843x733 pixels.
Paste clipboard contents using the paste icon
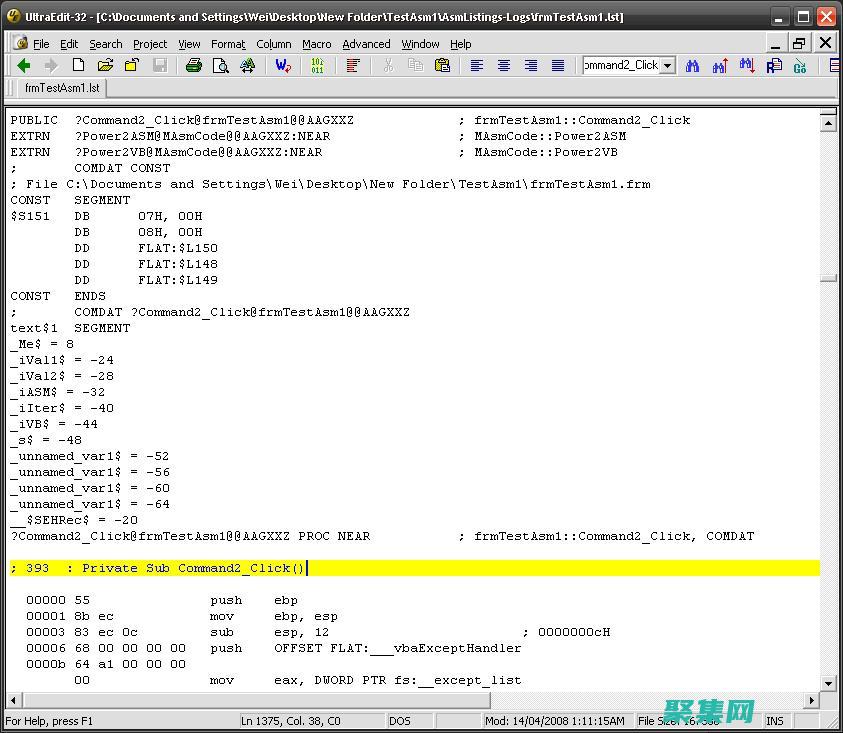(x=442, y=65)
